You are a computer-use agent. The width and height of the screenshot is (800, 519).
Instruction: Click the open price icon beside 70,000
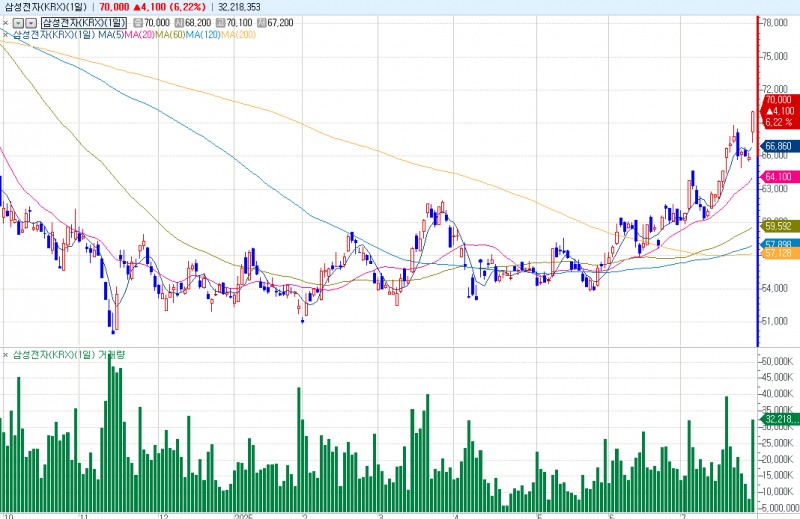point(139,22)
